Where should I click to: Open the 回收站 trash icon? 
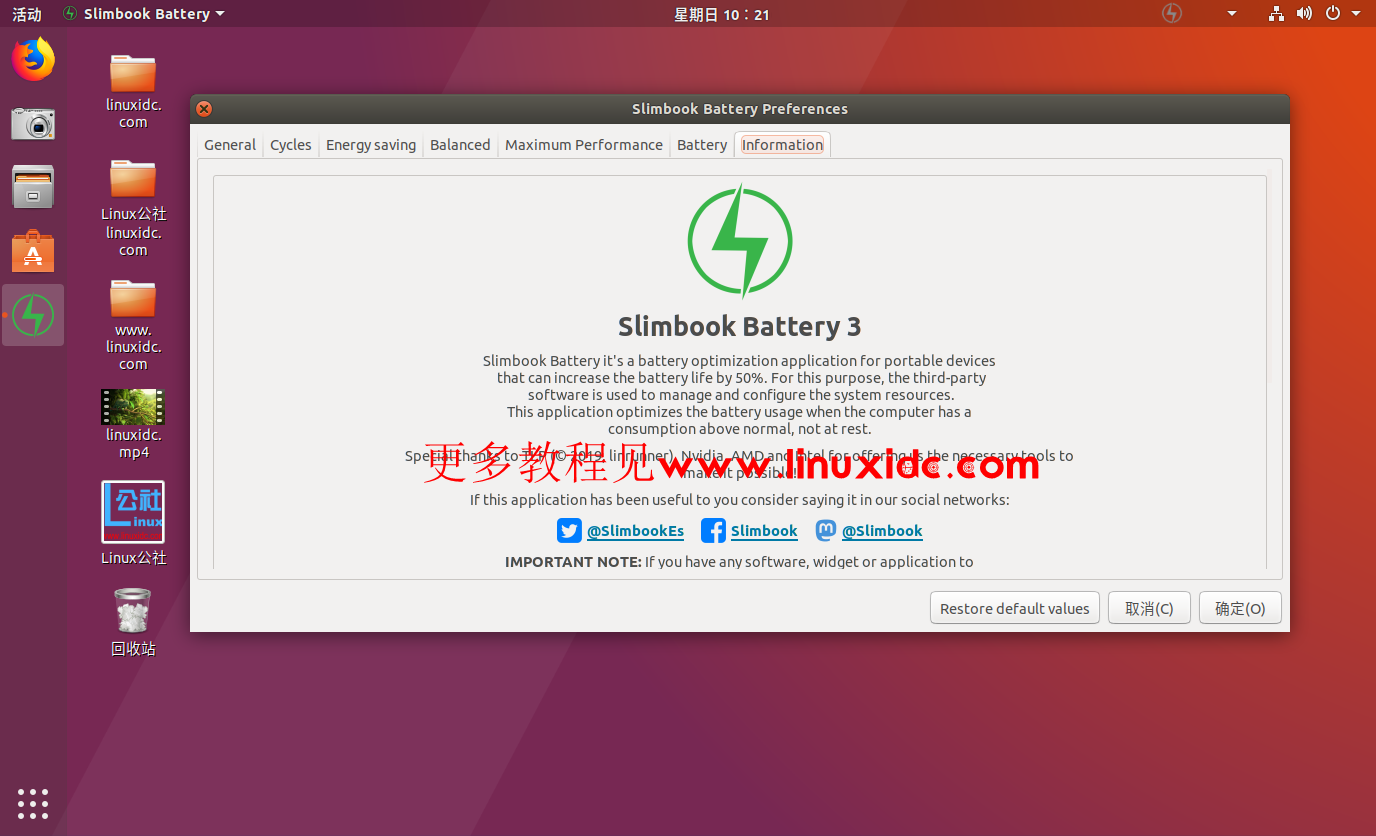pos(133,622)
